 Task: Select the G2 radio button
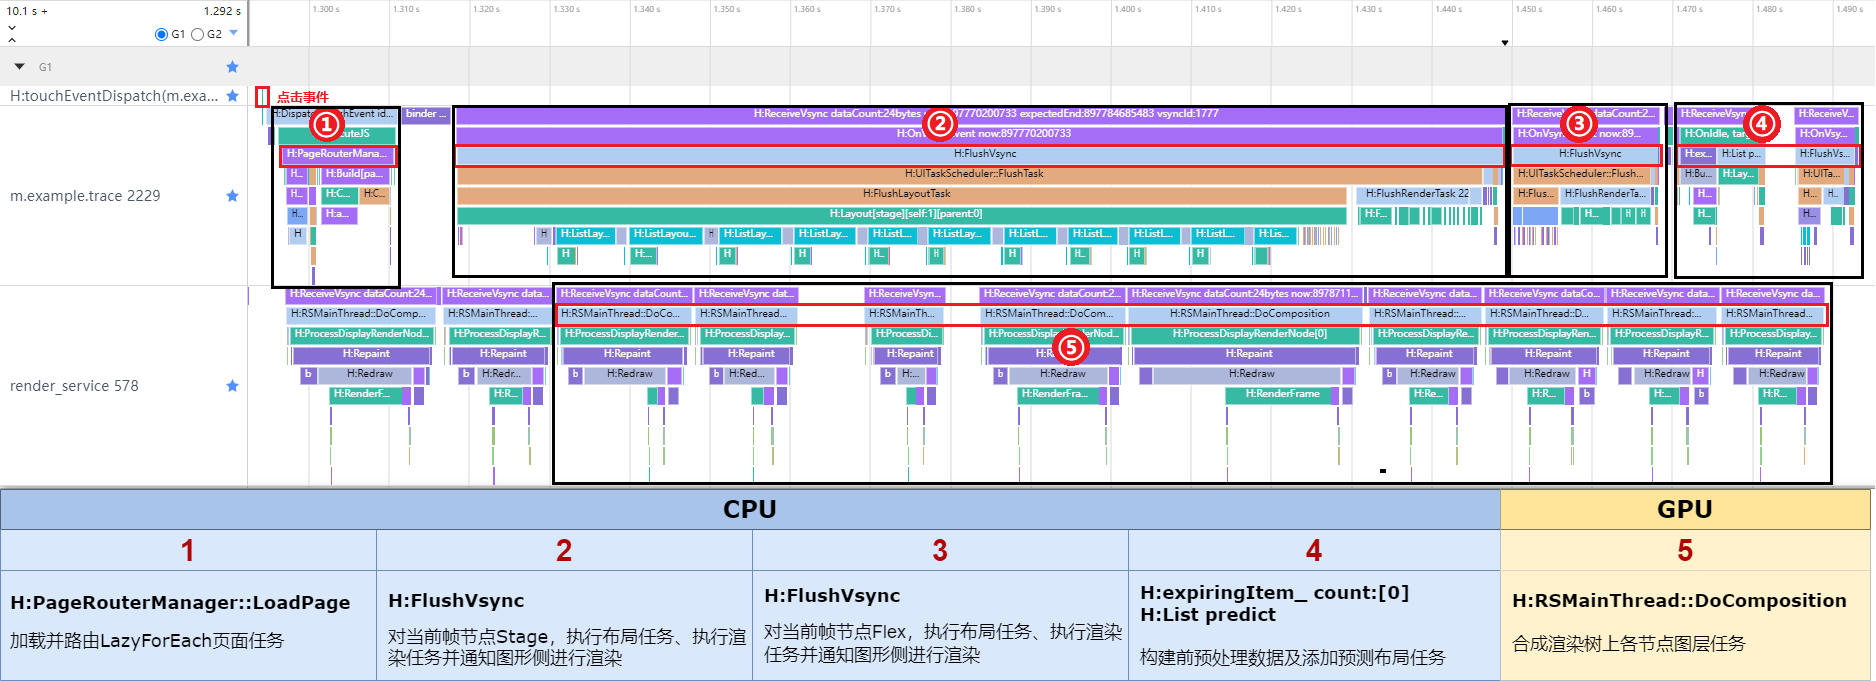tap(198, 34)
